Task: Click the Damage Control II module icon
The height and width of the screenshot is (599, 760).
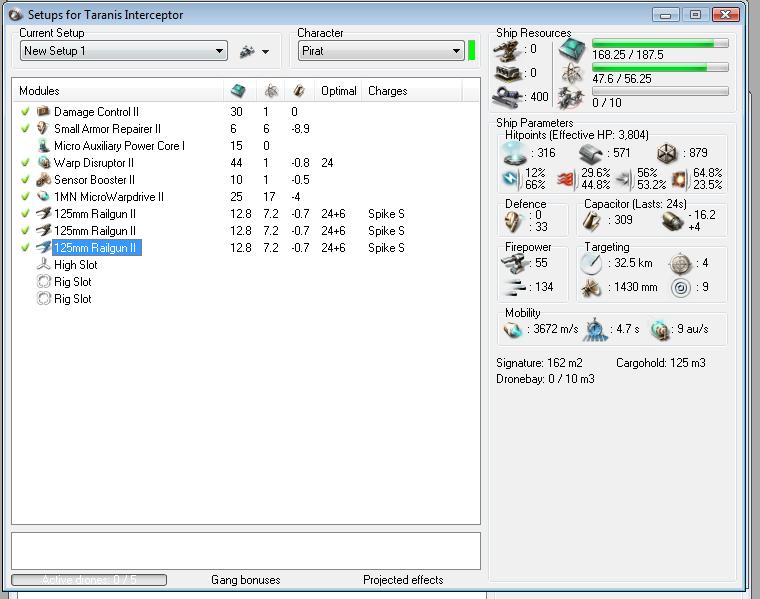Action: tap(43, 111)
